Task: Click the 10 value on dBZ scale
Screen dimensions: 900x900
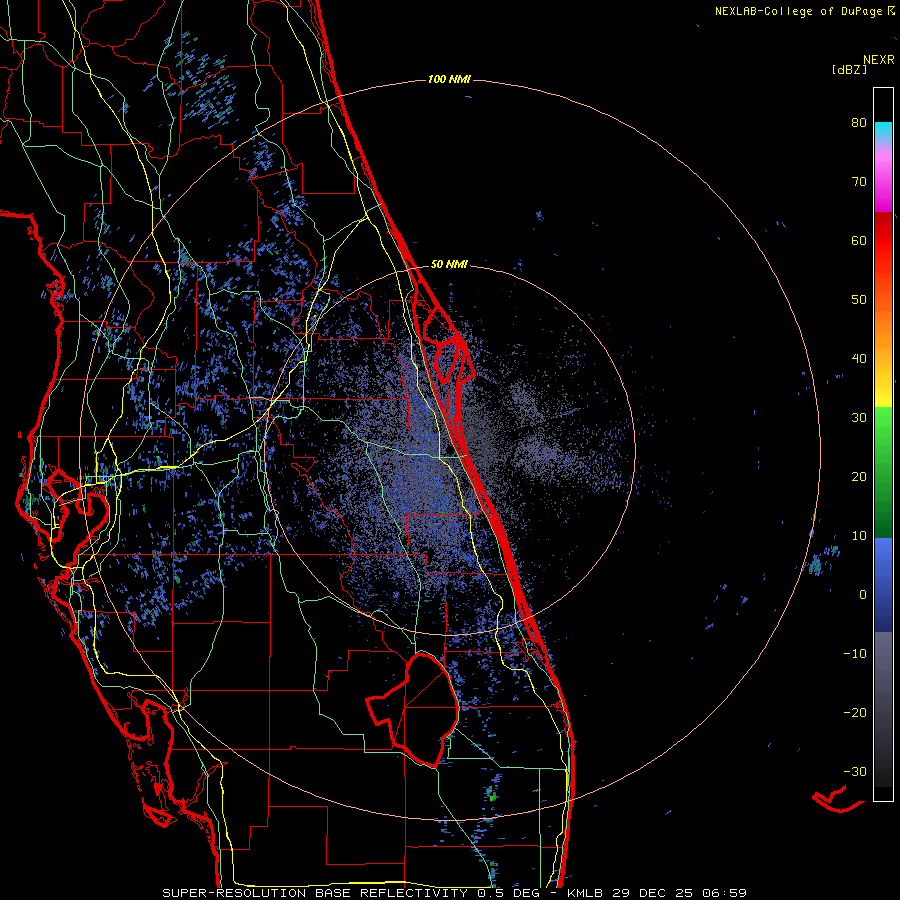Action: [859, 536]
